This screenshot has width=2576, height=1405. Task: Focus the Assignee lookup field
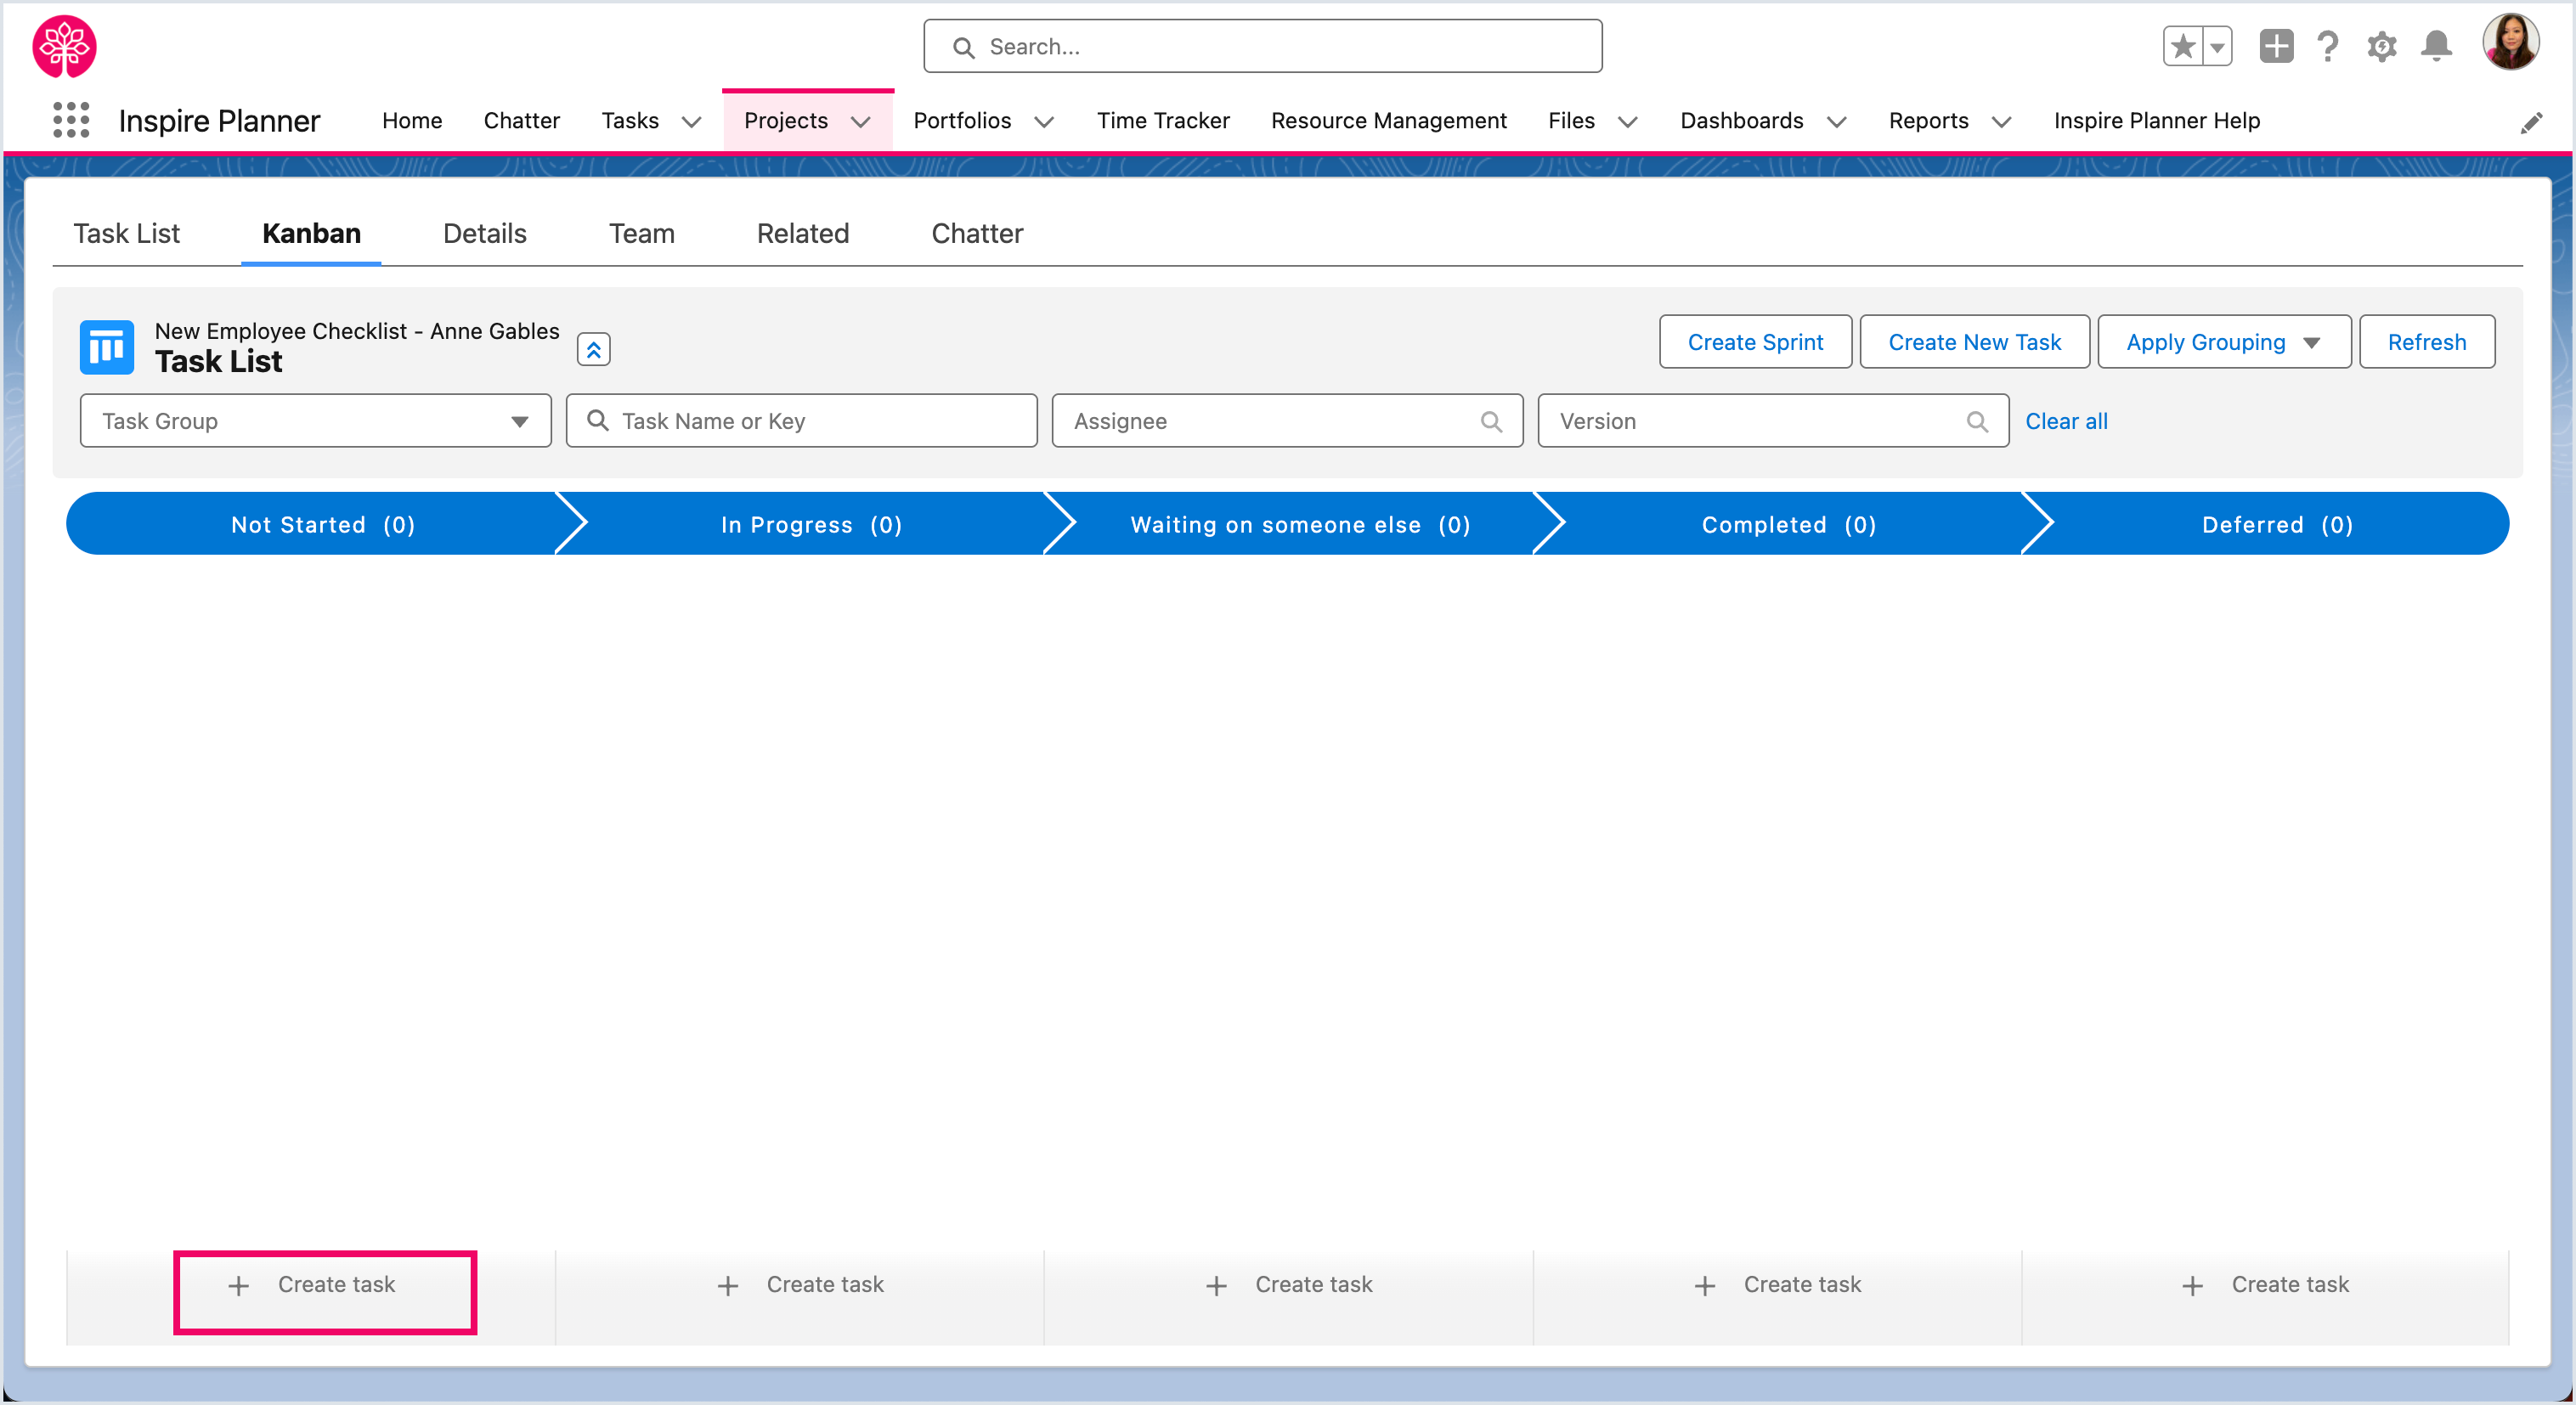click(1287, 421)
